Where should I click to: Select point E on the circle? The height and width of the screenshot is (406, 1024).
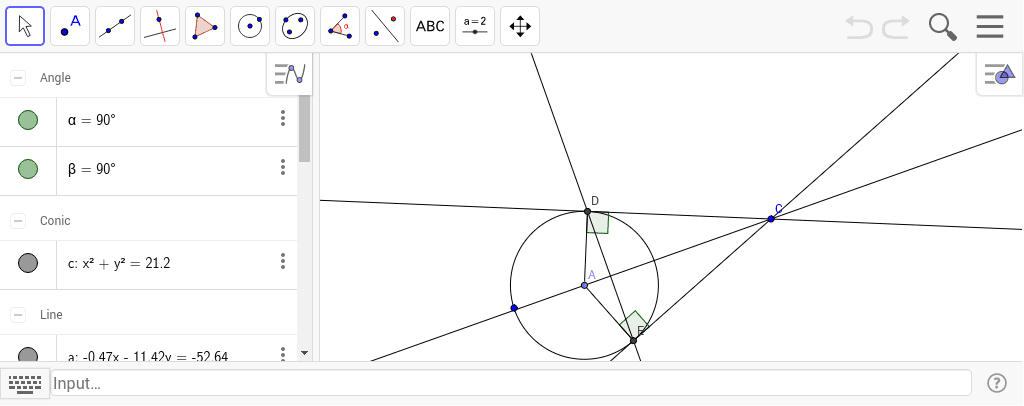pos(633,340)
